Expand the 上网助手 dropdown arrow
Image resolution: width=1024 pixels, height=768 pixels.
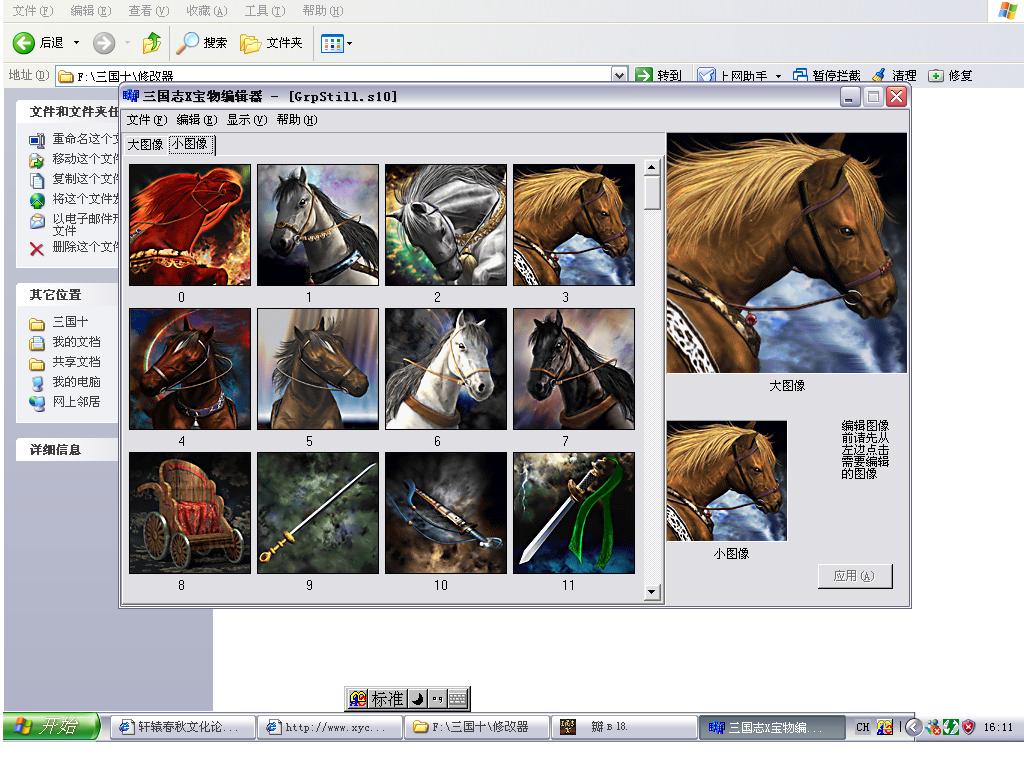pos(778,76)
